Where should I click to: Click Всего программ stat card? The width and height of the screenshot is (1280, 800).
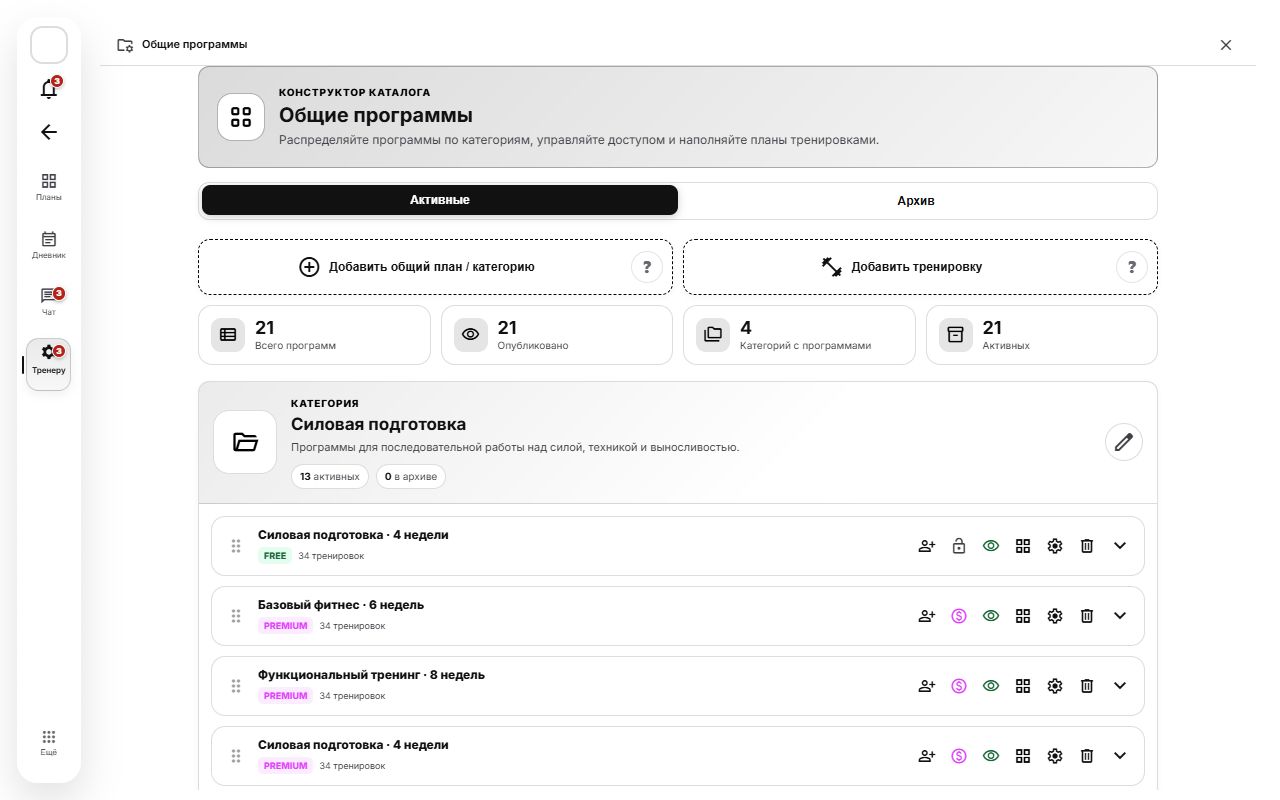(x=314, y=335)
